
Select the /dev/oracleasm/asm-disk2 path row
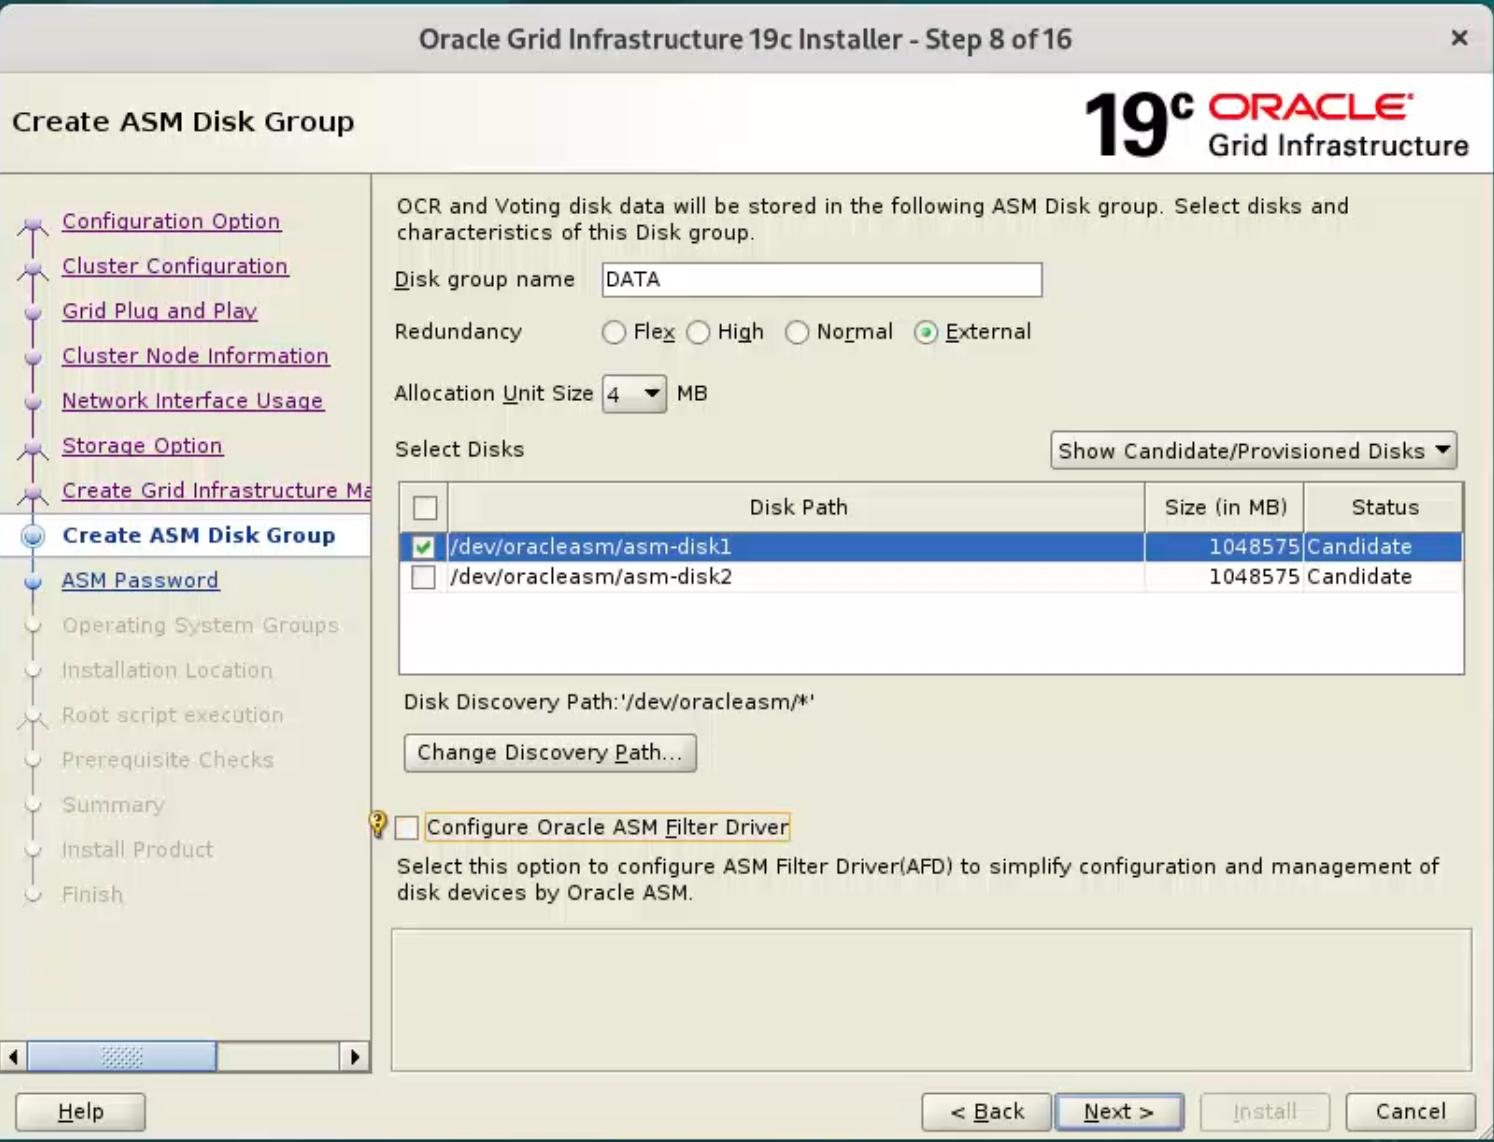point(796,577)
